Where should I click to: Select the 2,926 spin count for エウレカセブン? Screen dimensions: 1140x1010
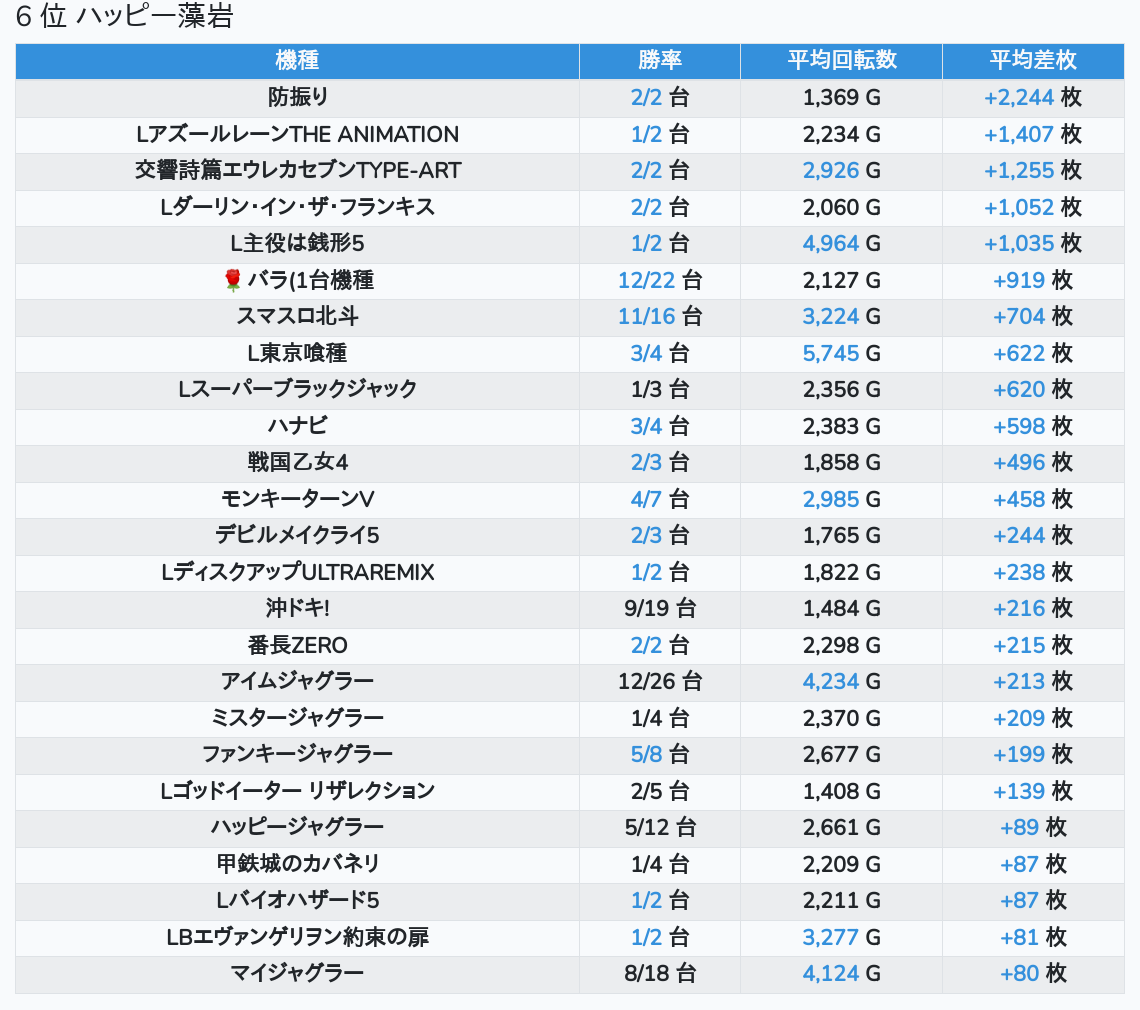(x=830, y=170)
